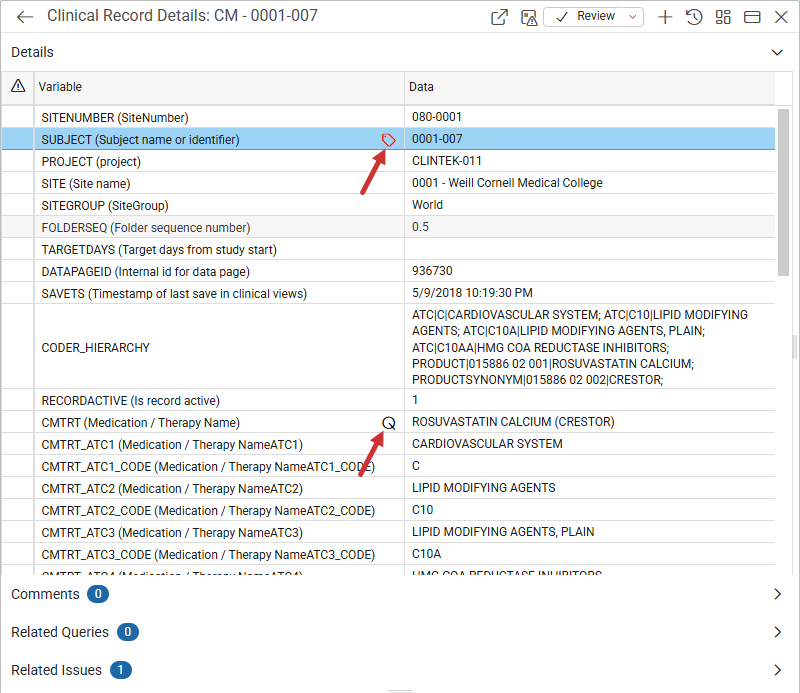Open the history clock icon
Screen dimensions: 800x693
(694, 17)
